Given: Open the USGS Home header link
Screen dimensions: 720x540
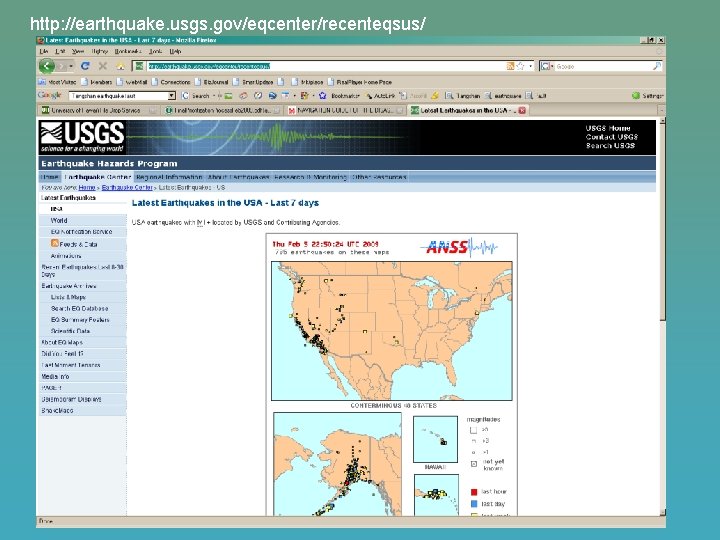Looking at the screenshot, I should coord(608,128).
